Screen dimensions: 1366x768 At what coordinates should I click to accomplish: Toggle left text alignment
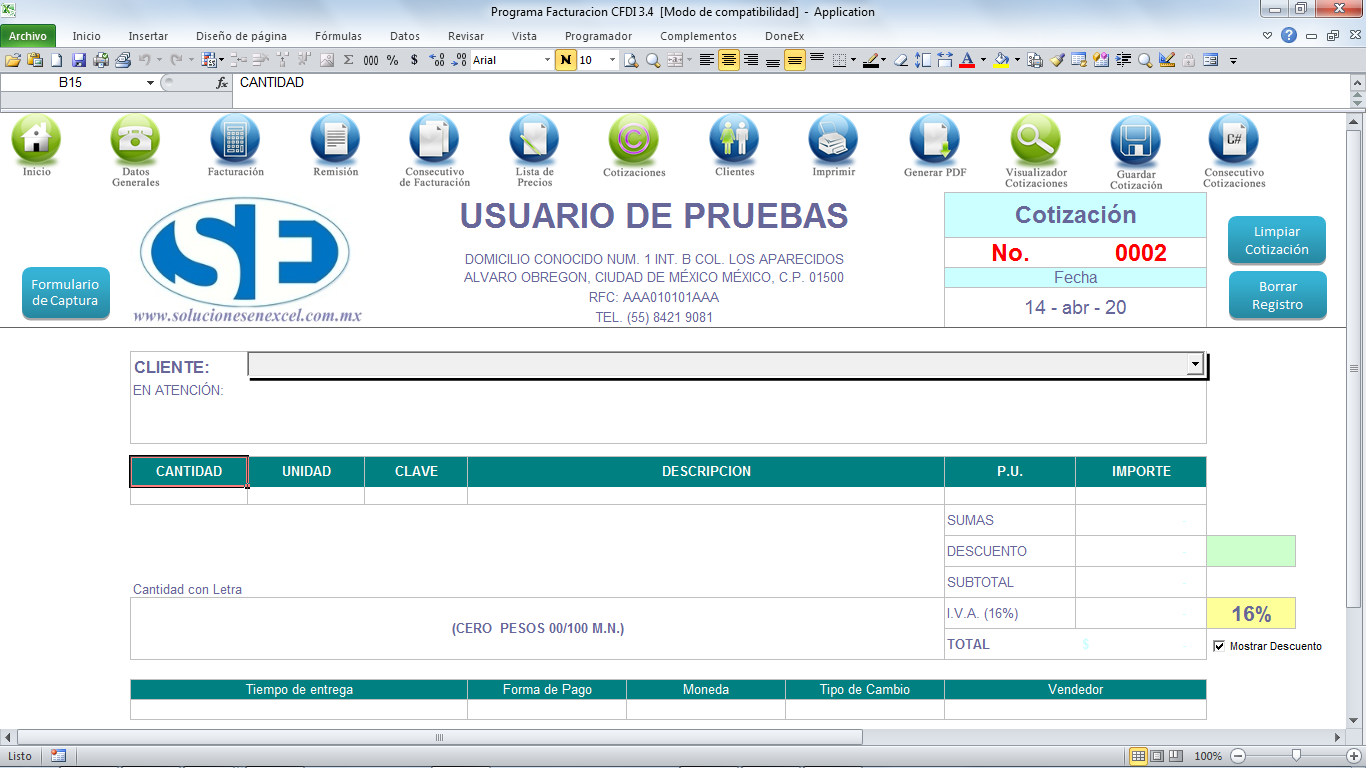707,60
